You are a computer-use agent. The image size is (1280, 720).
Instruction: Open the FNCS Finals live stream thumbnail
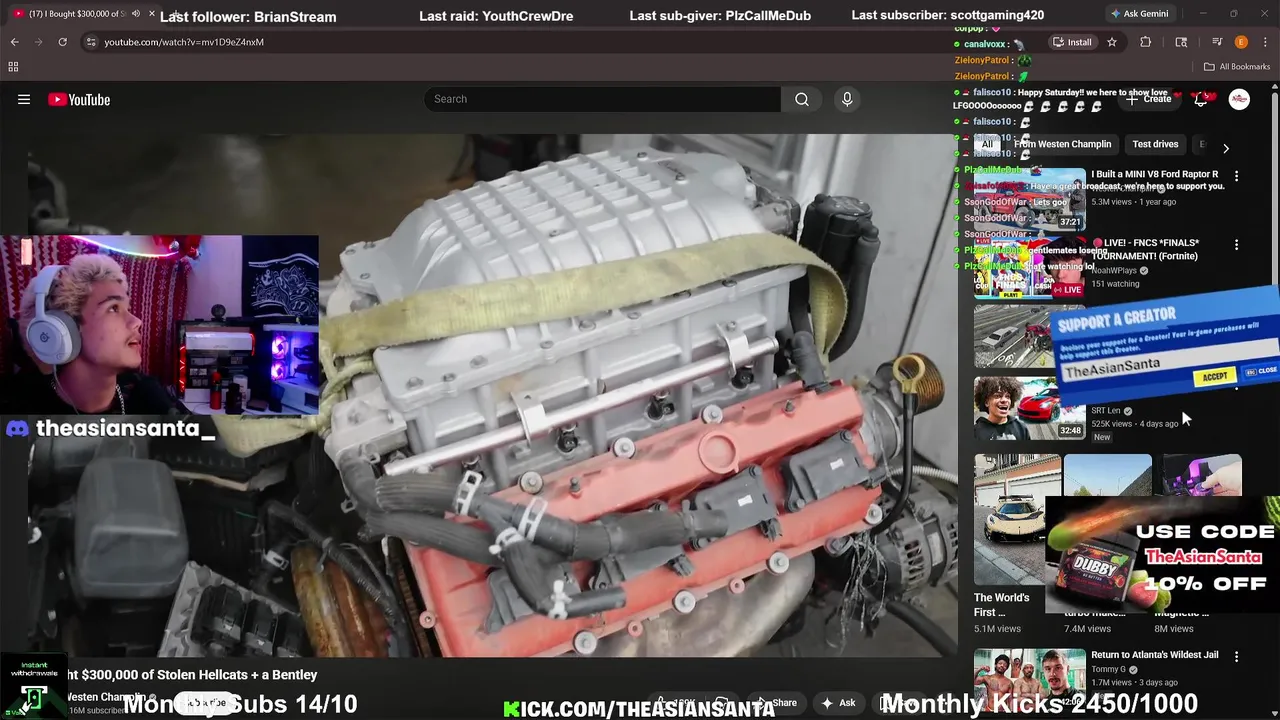(x=1030, y=267)
